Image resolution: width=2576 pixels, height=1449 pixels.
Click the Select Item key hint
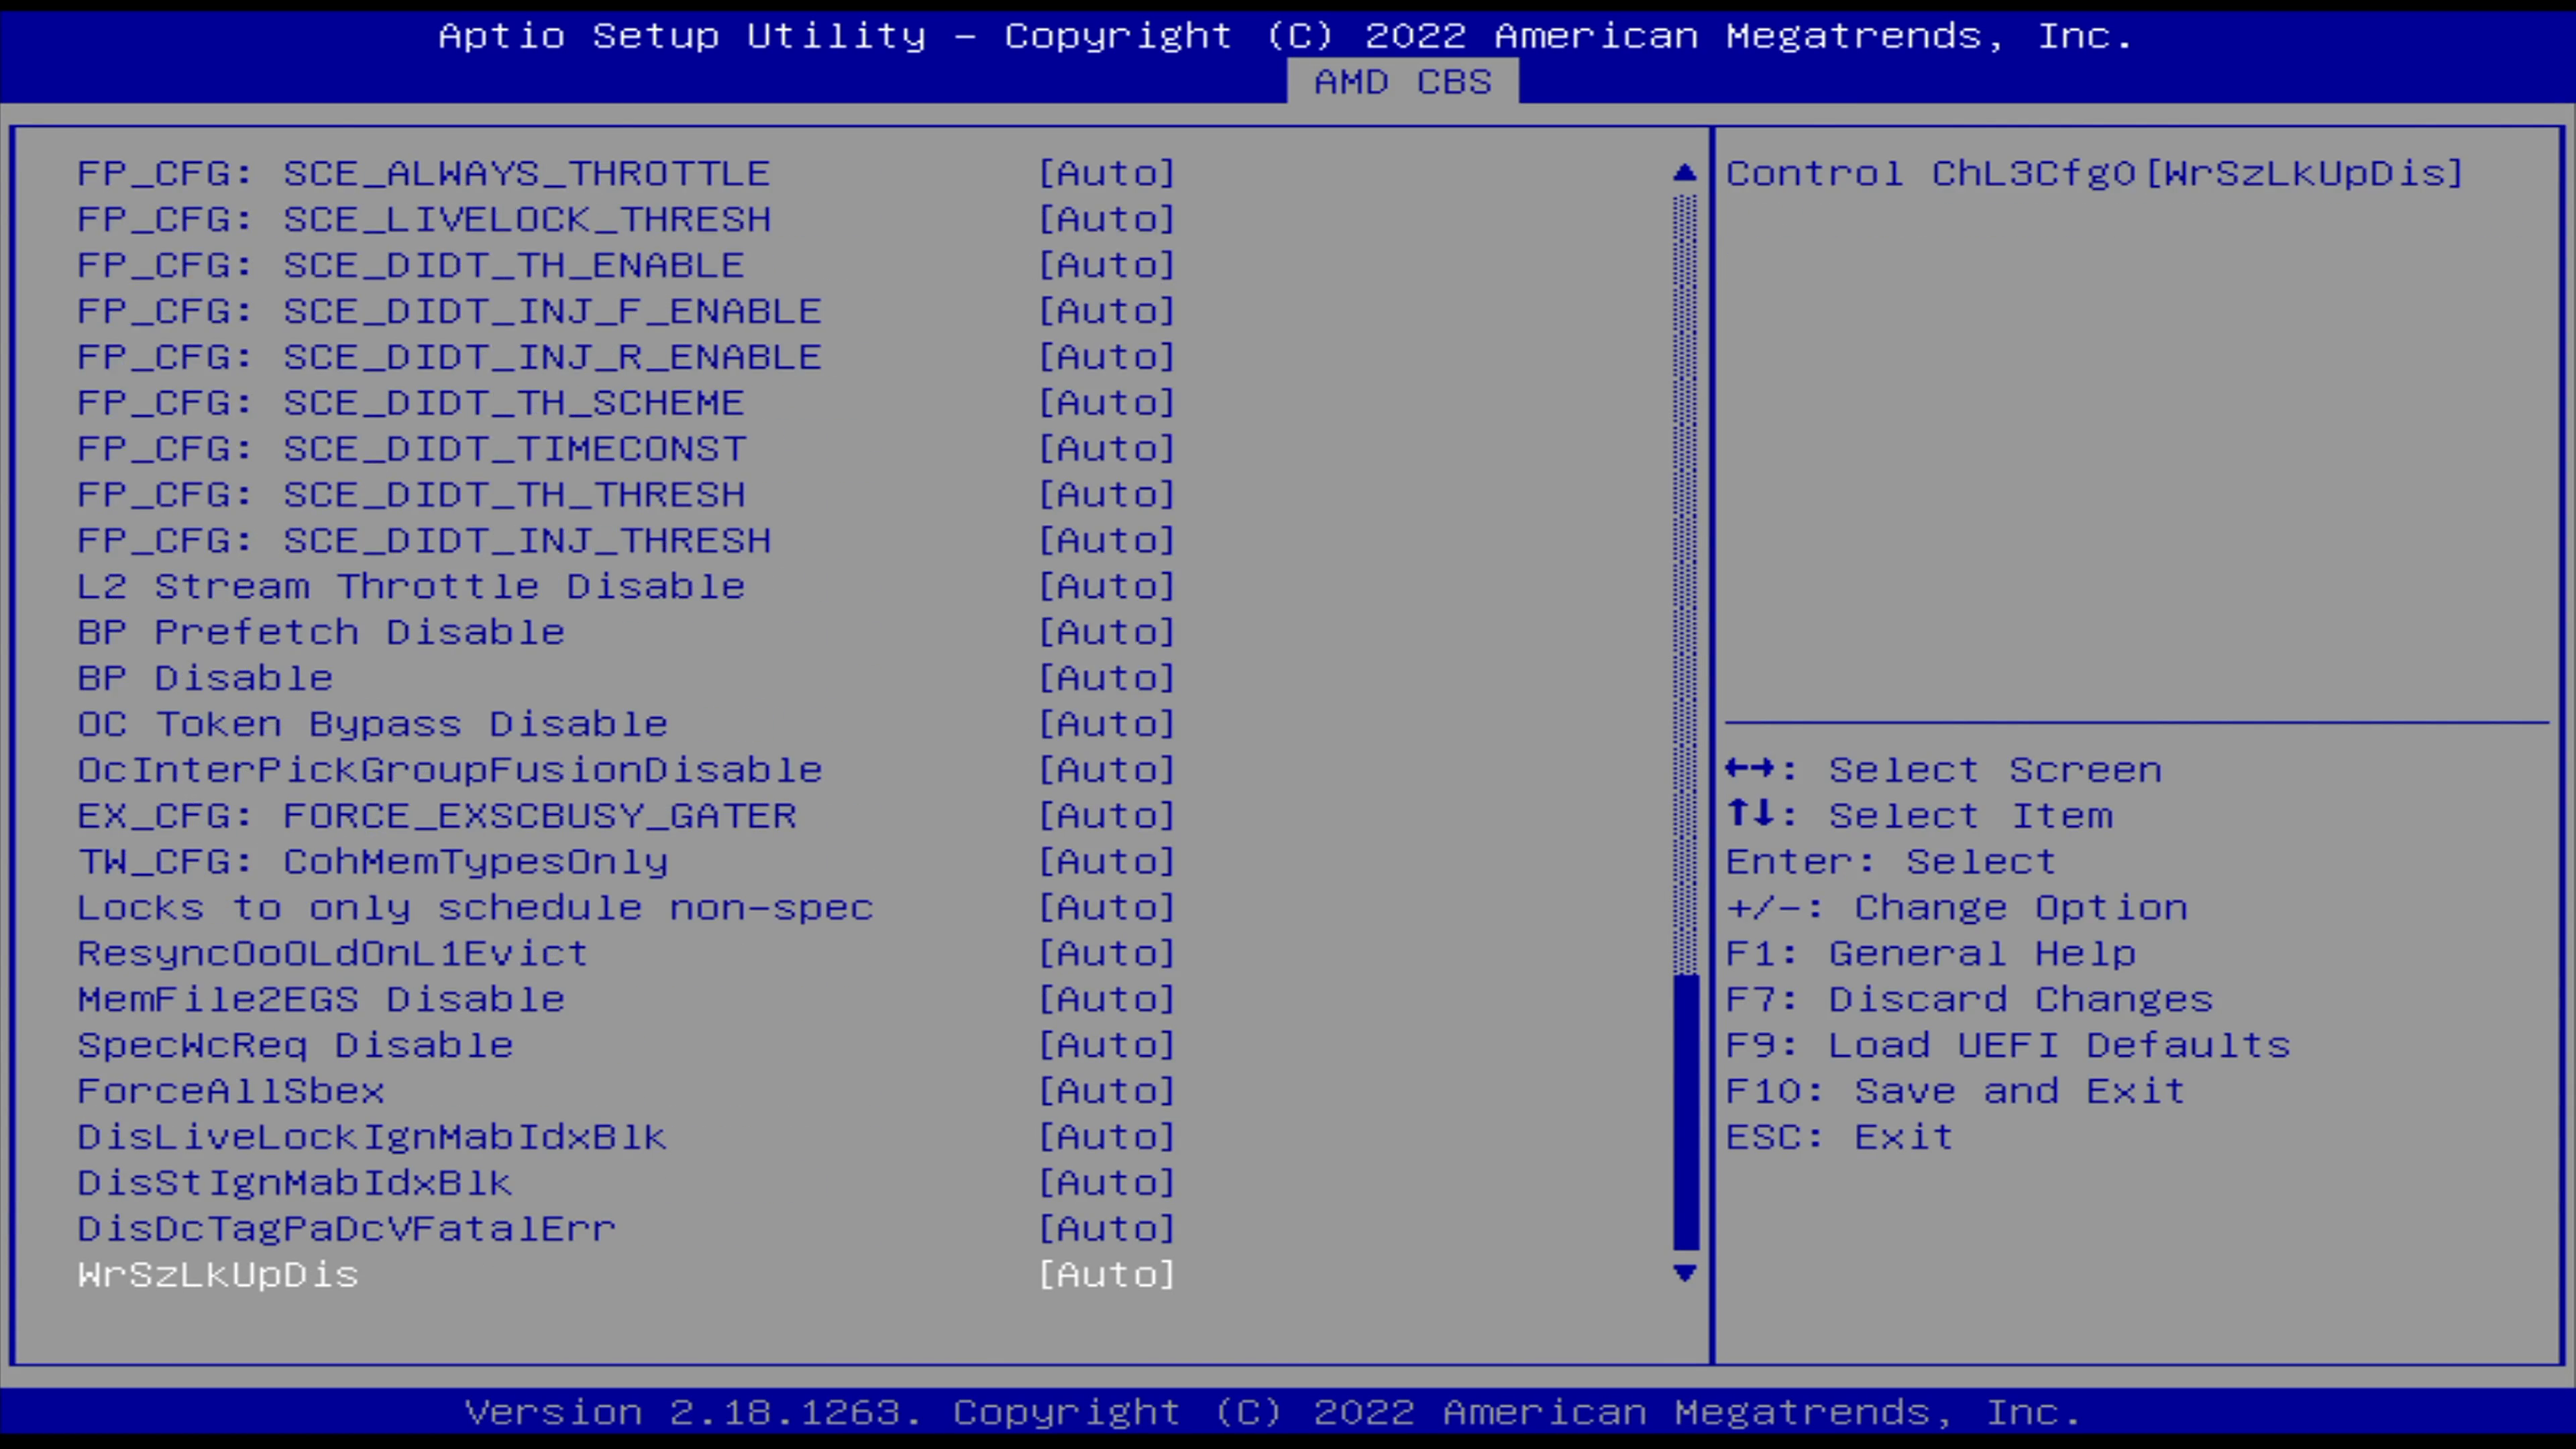1920,815
